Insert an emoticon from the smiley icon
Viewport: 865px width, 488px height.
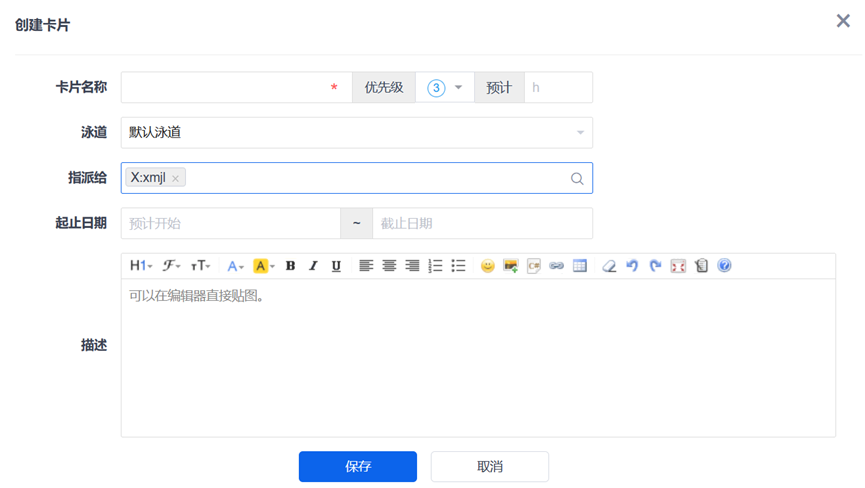[487, 266]
